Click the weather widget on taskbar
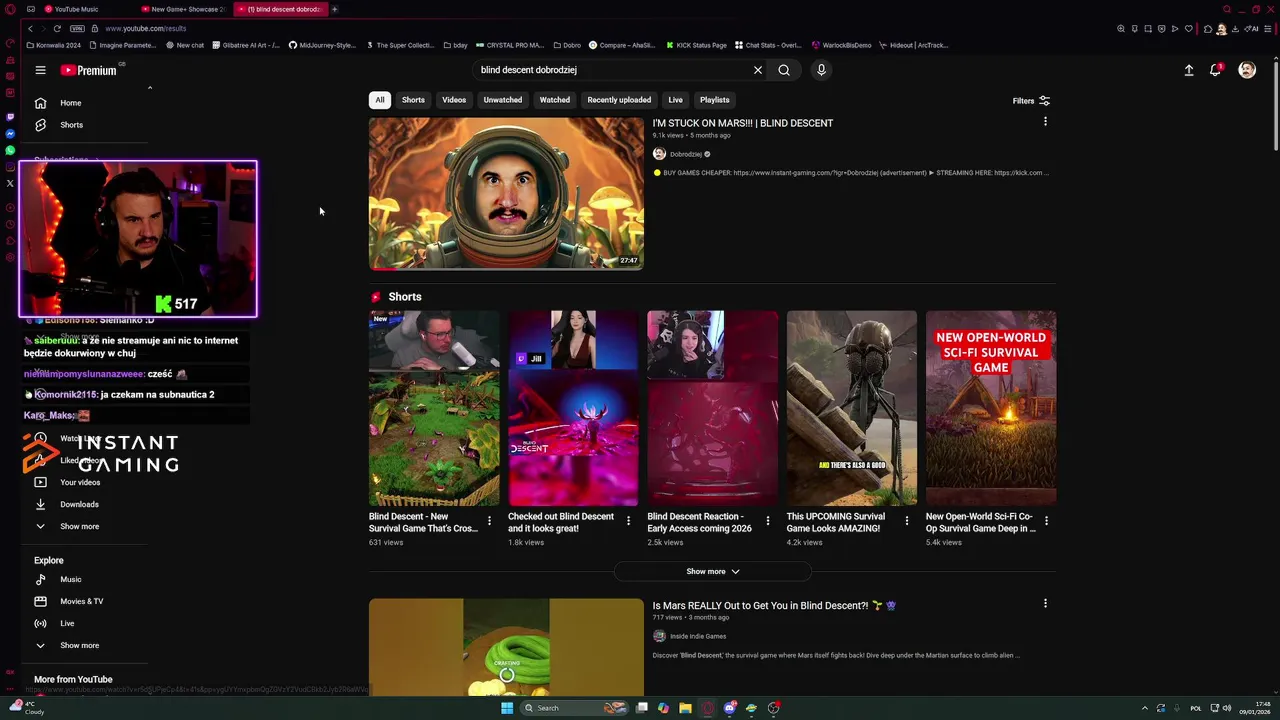This screenshot has width=1280, height=720. (x=26, y=708)
